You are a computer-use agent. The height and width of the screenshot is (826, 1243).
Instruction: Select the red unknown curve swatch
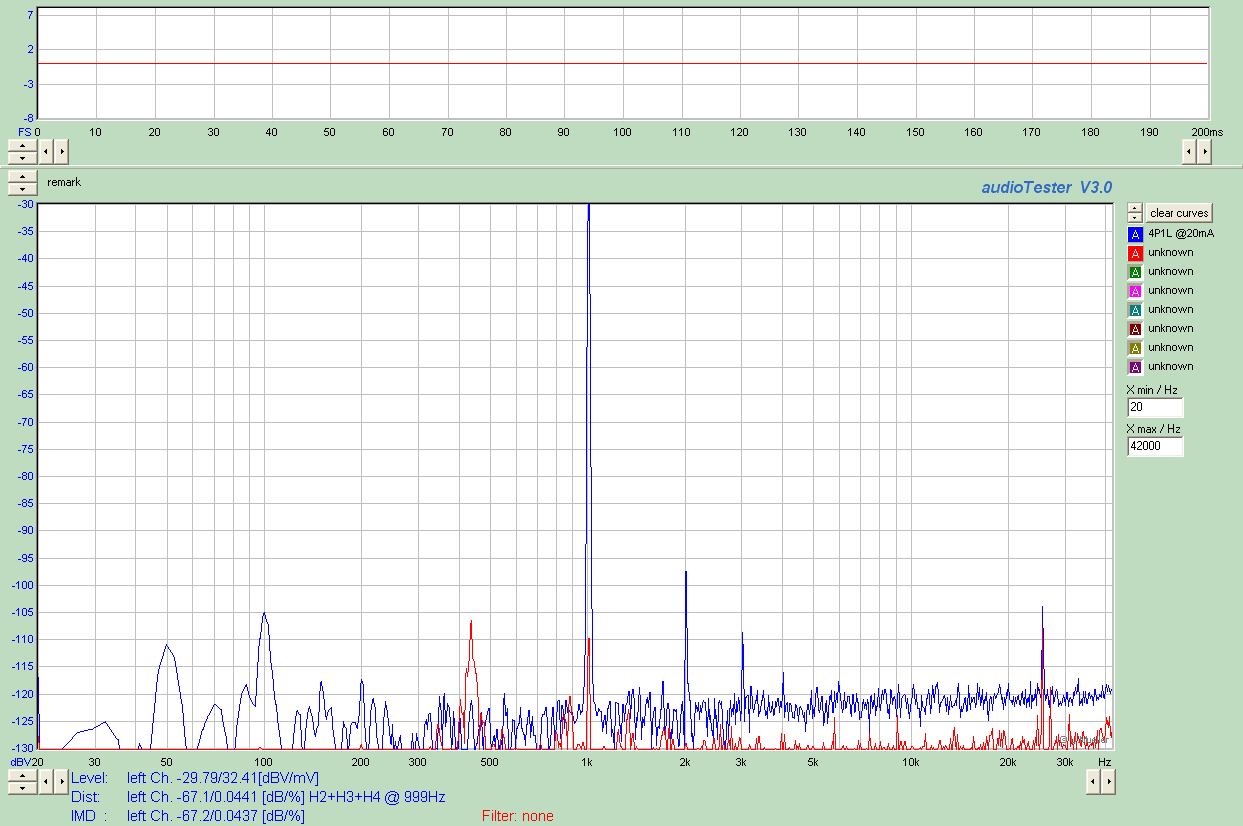point(1135,253)
